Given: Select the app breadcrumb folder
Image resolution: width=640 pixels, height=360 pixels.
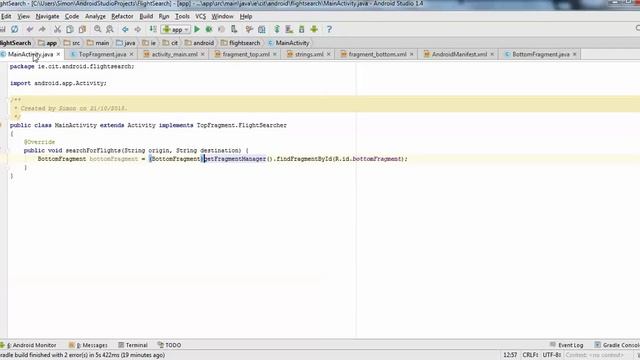Looking at the screenshot, I should click(x=48, y=43).
